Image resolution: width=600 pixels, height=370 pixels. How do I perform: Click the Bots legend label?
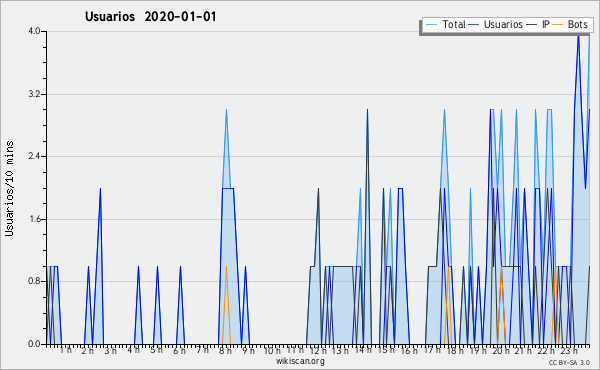[577, 24]
